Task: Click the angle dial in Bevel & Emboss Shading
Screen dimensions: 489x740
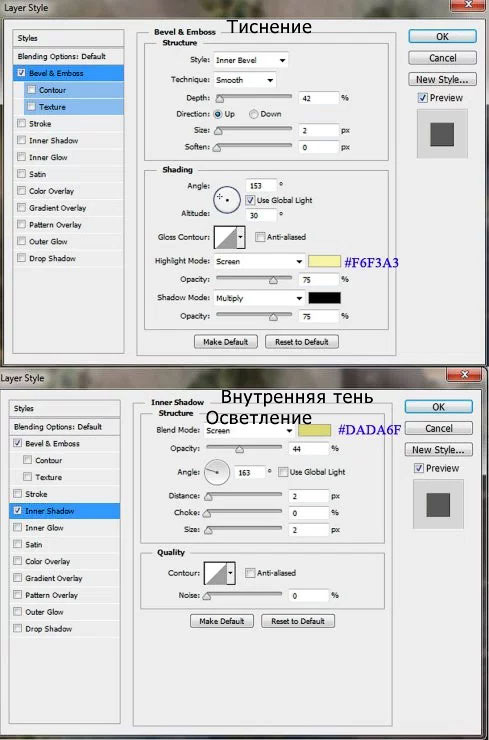Action: [x=225, y=200]
